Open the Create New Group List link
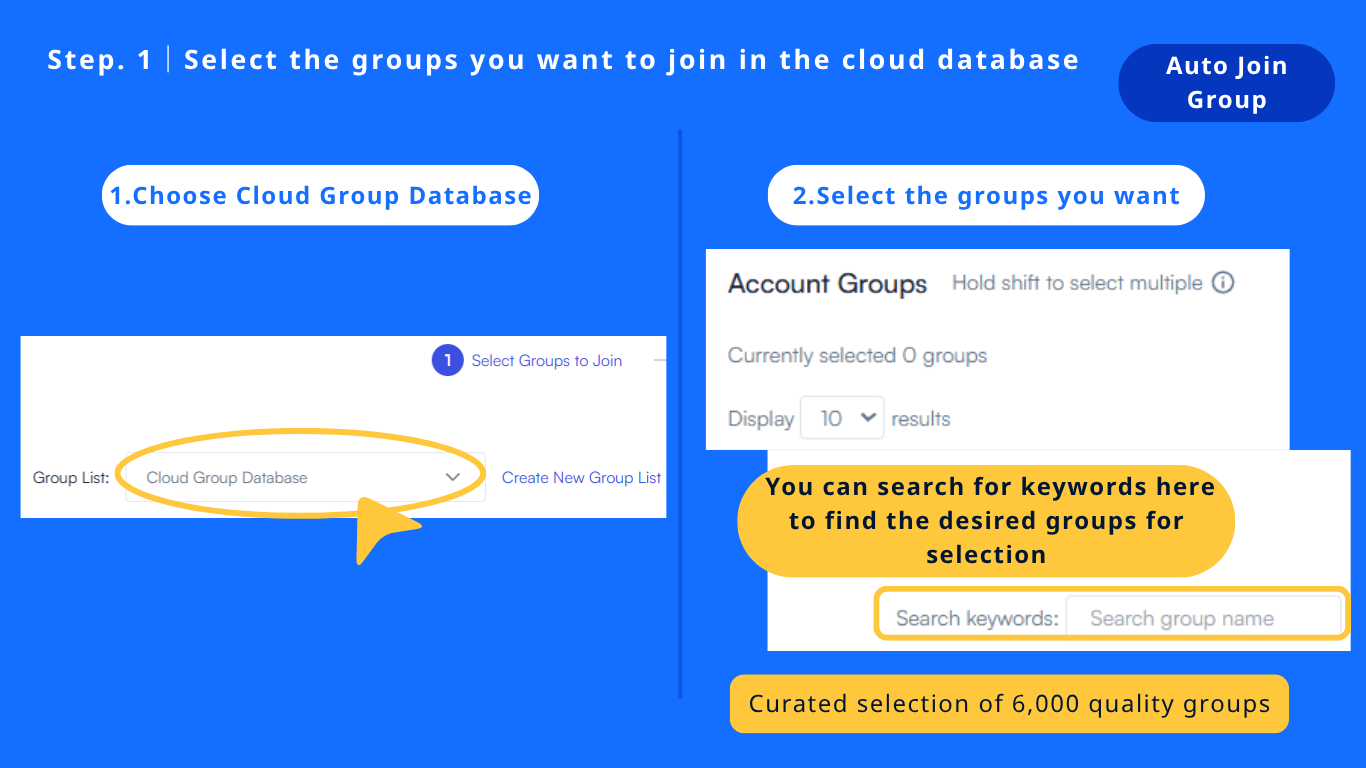This screenshot has width=1366, height=768. 581,478
